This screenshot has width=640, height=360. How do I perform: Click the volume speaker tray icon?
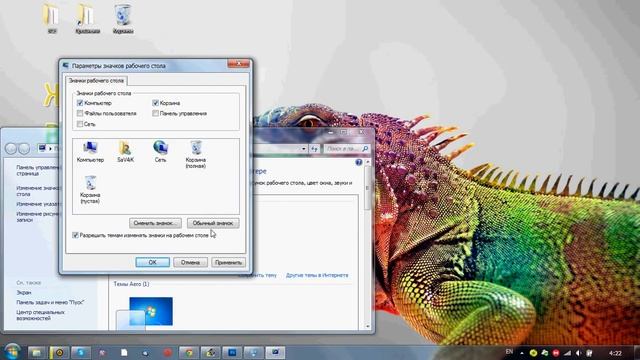click(578, 353)
